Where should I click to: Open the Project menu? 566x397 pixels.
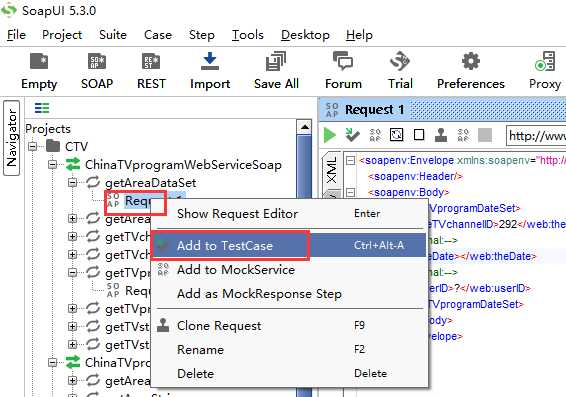click(x=62, y=35)
